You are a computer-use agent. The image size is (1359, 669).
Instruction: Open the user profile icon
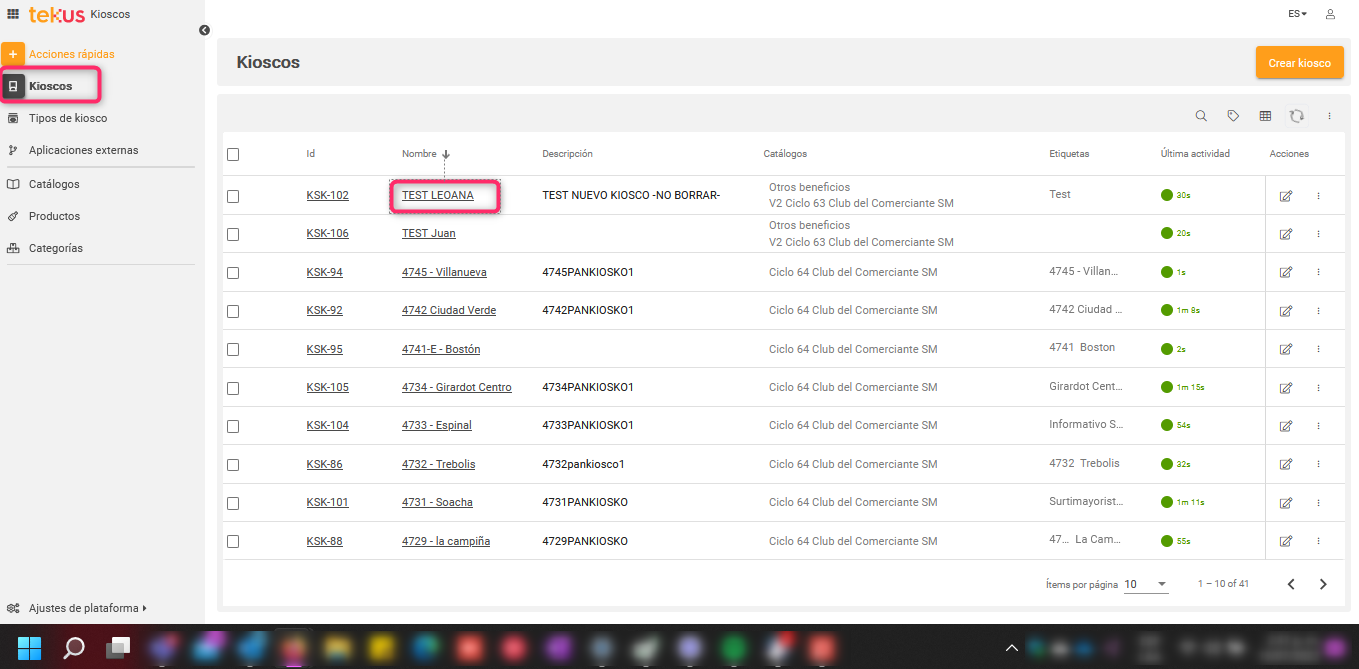point(1330,14)
